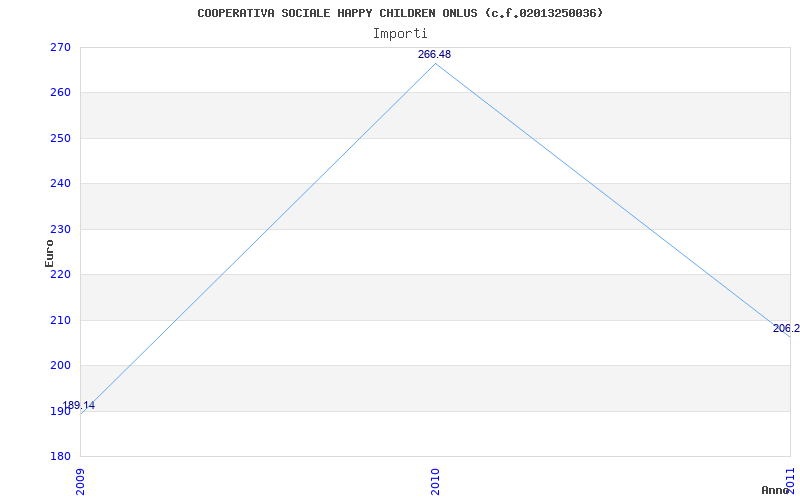Click the 260 y-axis value
Image resolution: width=800 pixels, height=500 pixels.
[60, 93]
